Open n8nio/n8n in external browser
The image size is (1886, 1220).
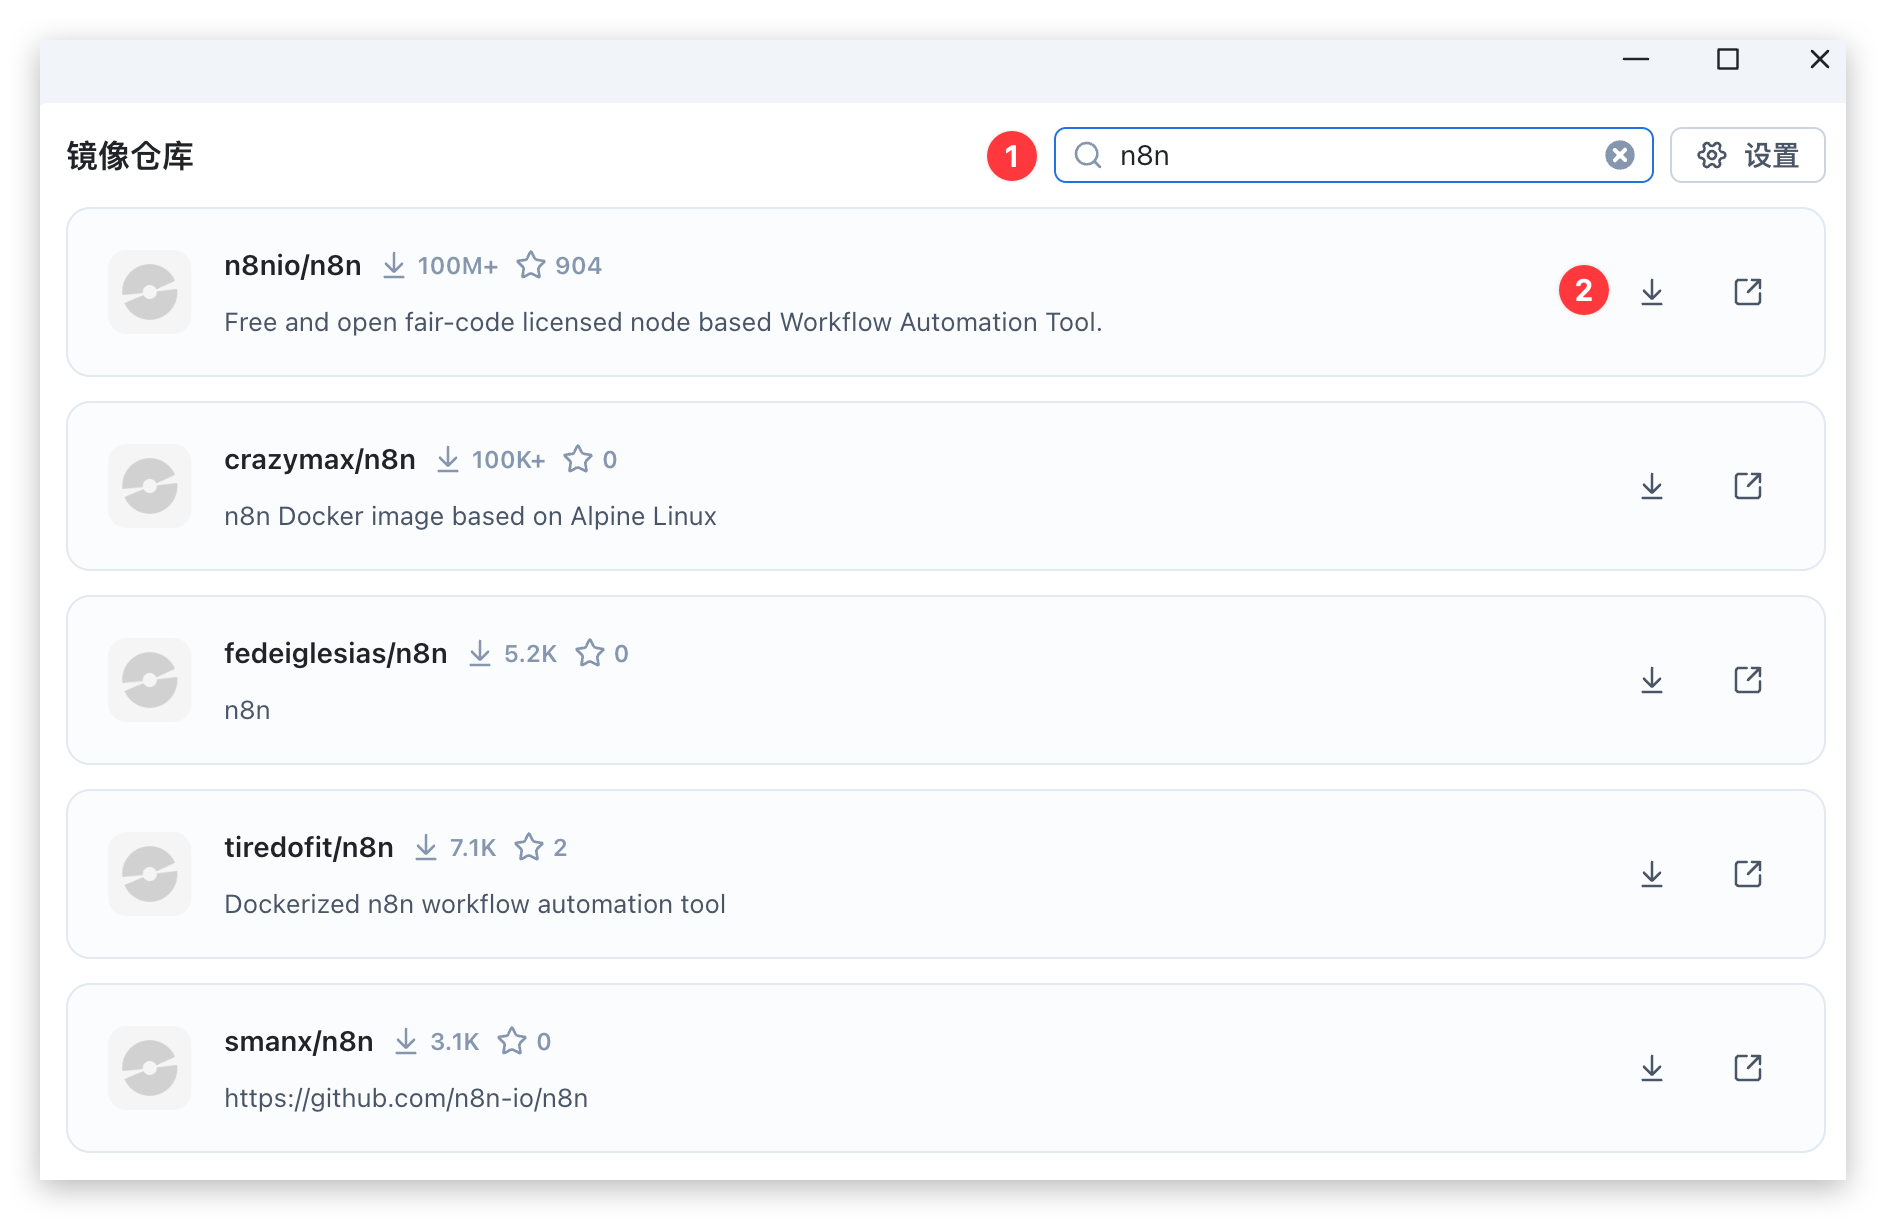(1747, 292)
